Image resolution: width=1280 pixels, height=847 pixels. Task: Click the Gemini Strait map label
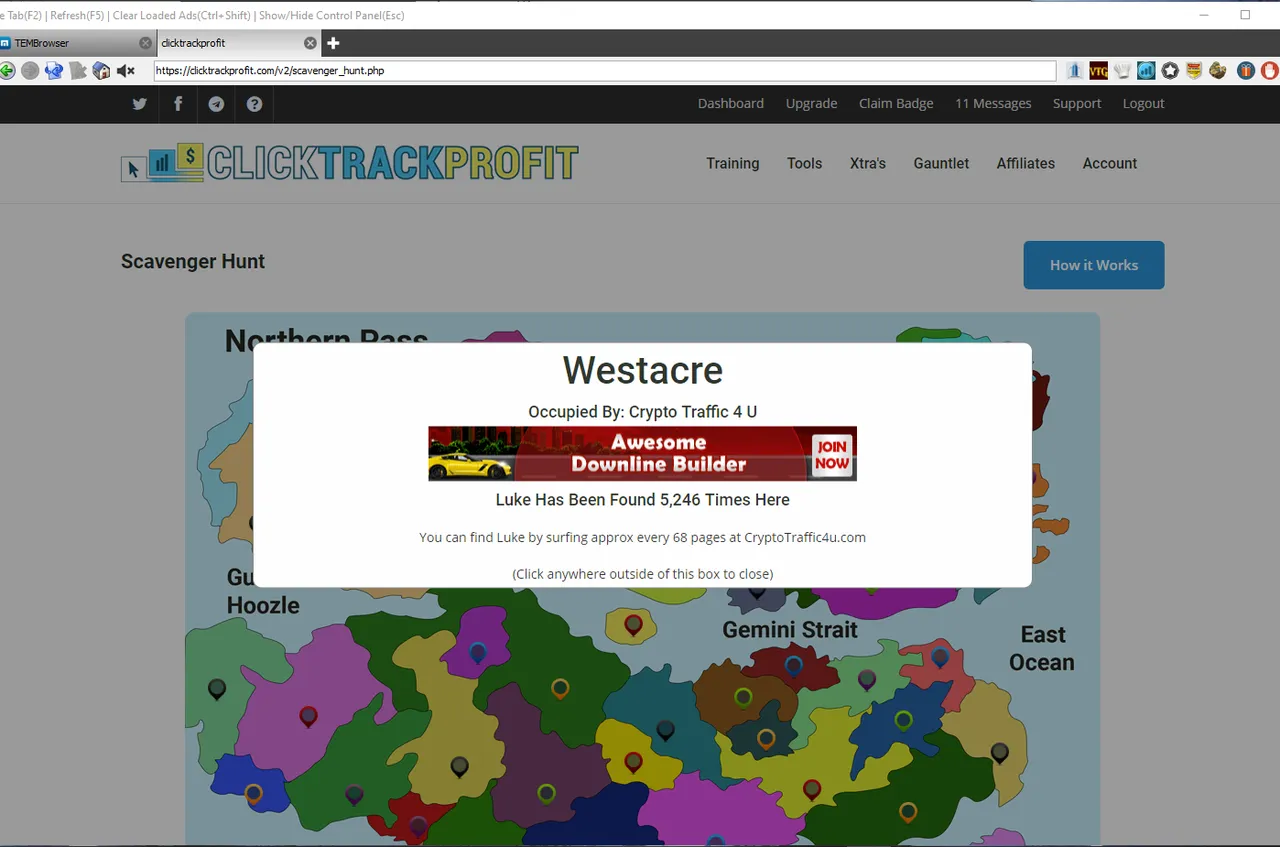click(x=790, y=630)
